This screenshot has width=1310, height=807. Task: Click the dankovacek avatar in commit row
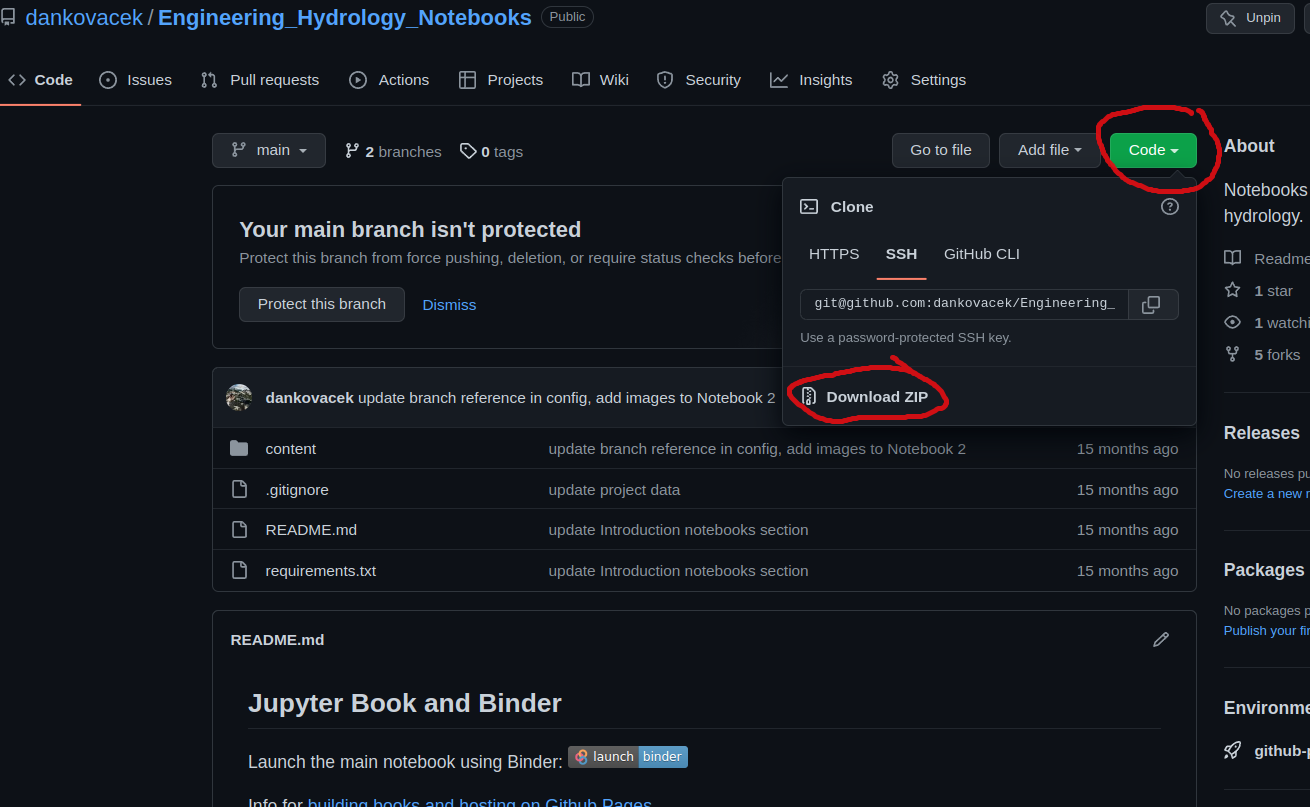coord(239,397)
